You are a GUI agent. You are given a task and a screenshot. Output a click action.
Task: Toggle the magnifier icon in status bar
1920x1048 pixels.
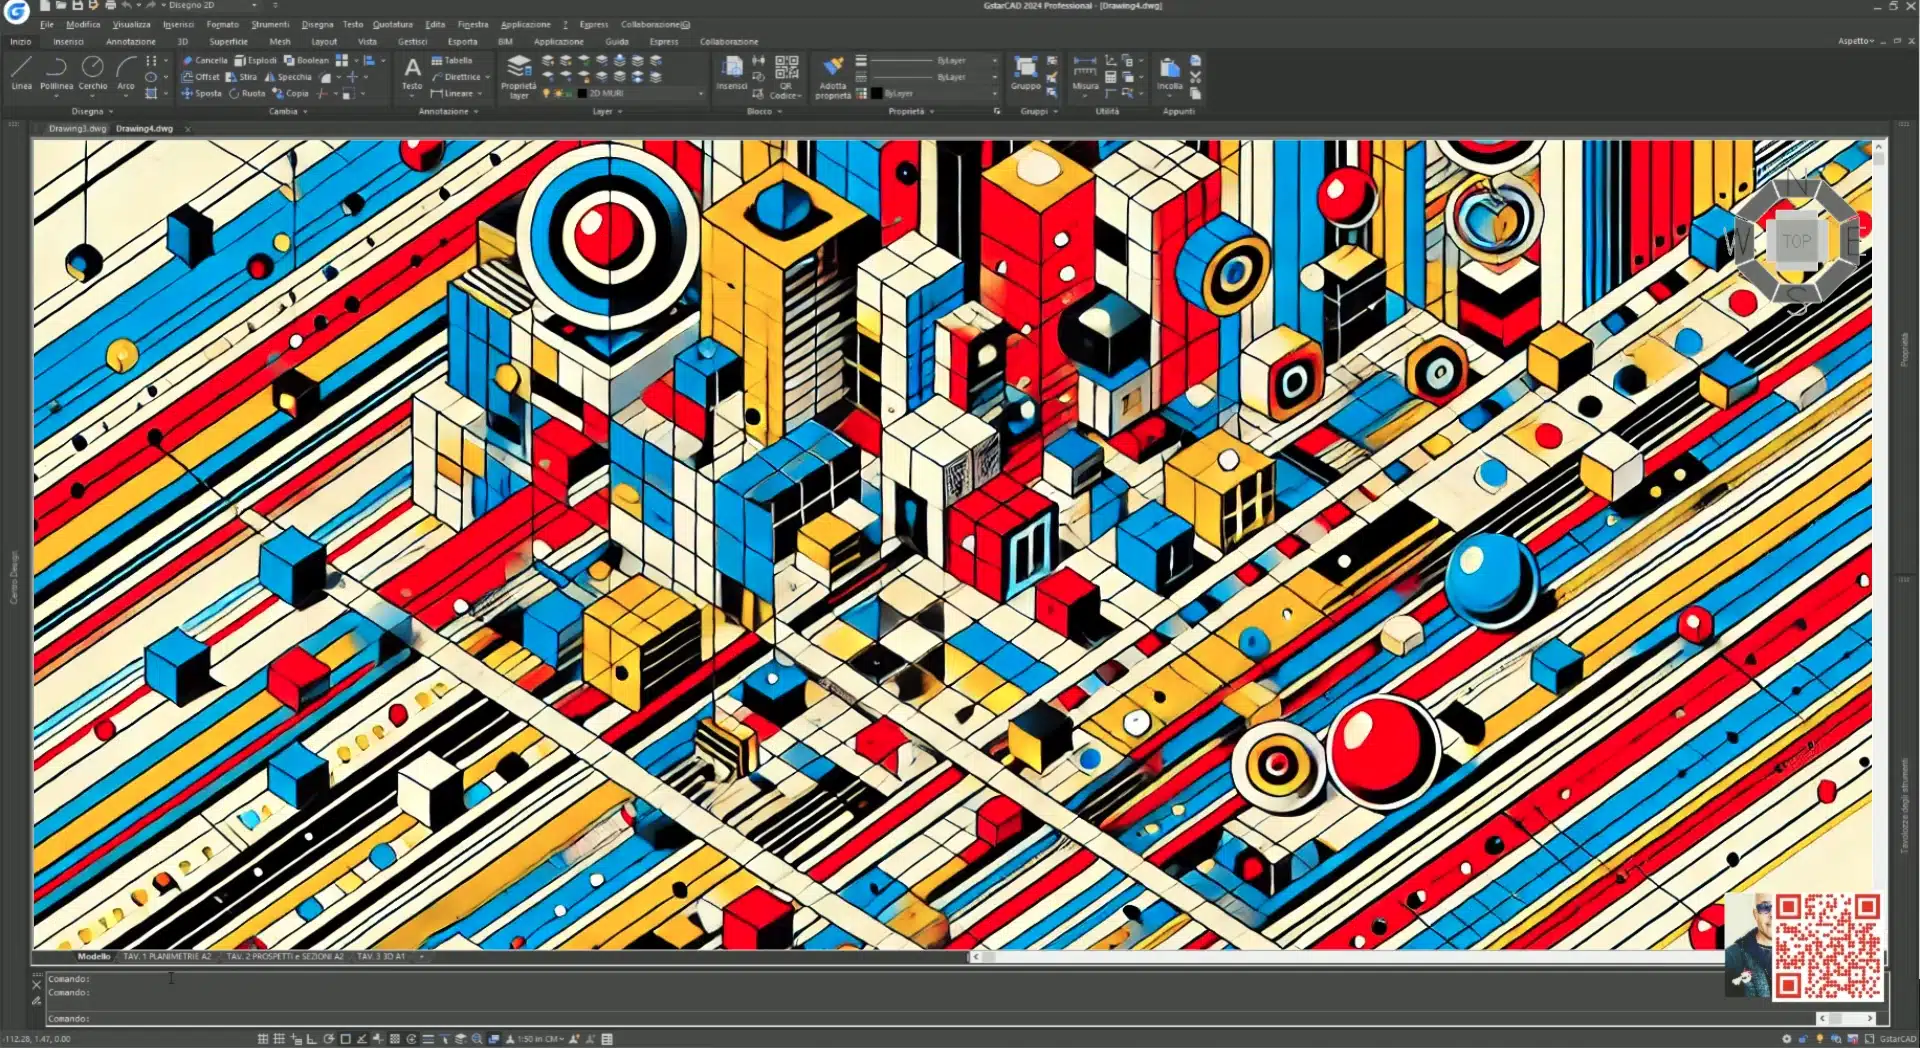pyautogui.click(x=477, y=1039)
